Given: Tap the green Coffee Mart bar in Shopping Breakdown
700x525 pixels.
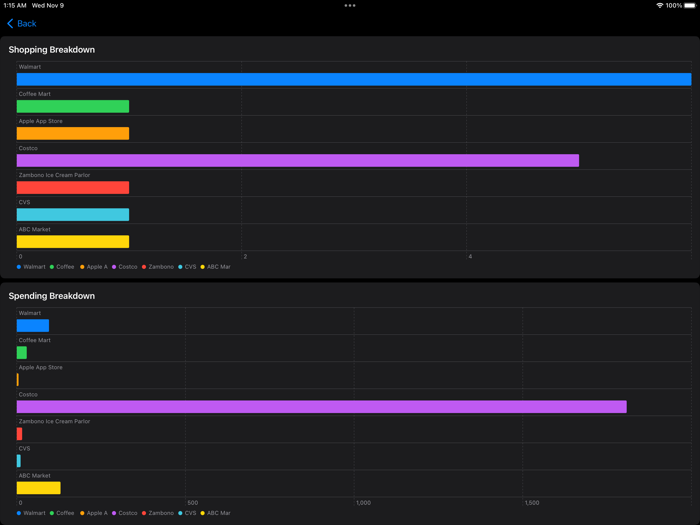Looking at the screenshot, I should (x=73, y=107).
